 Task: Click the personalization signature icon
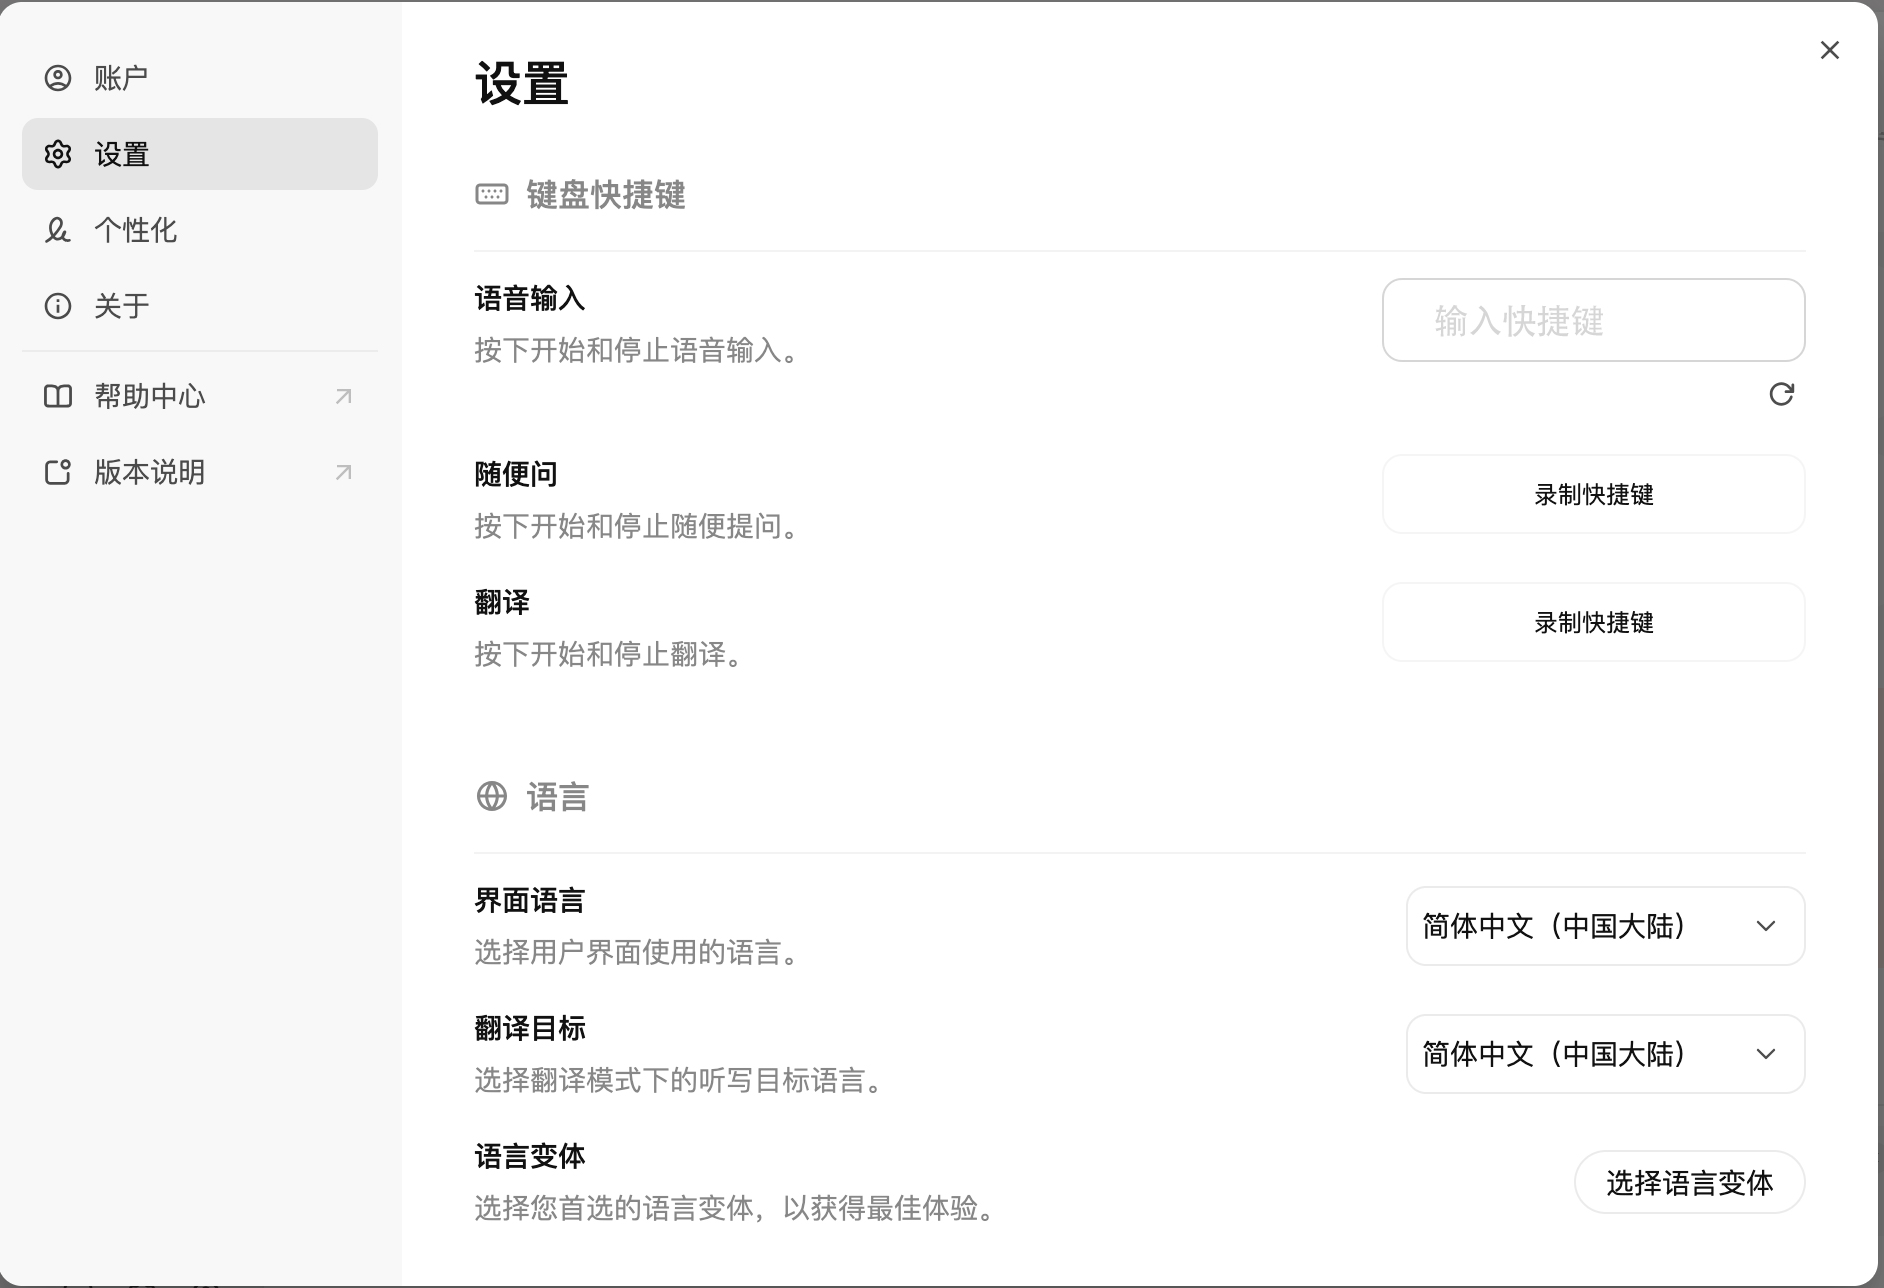(58, 230)
